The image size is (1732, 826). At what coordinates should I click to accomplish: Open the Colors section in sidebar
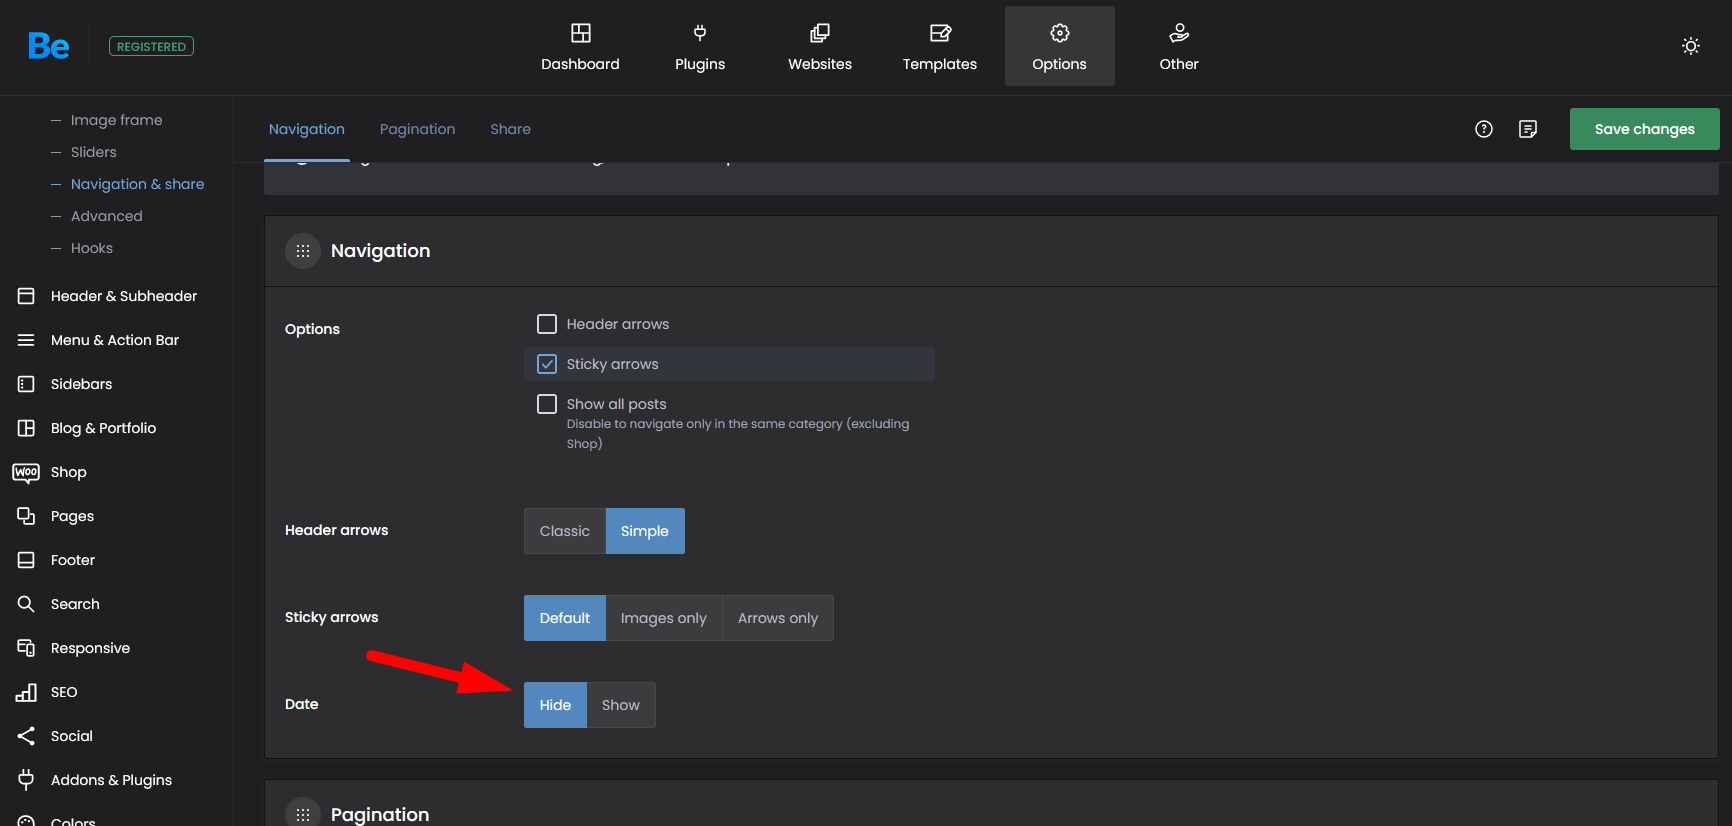coord(73,821)
